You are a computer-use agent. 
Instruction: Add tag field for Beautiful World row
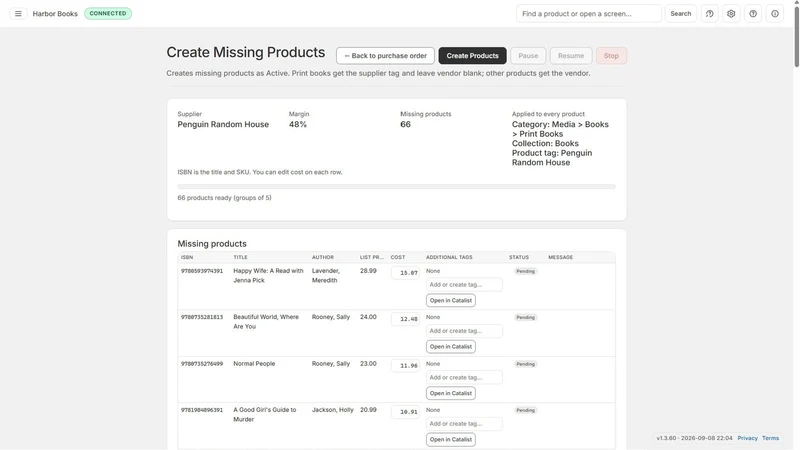coord(464,331)
